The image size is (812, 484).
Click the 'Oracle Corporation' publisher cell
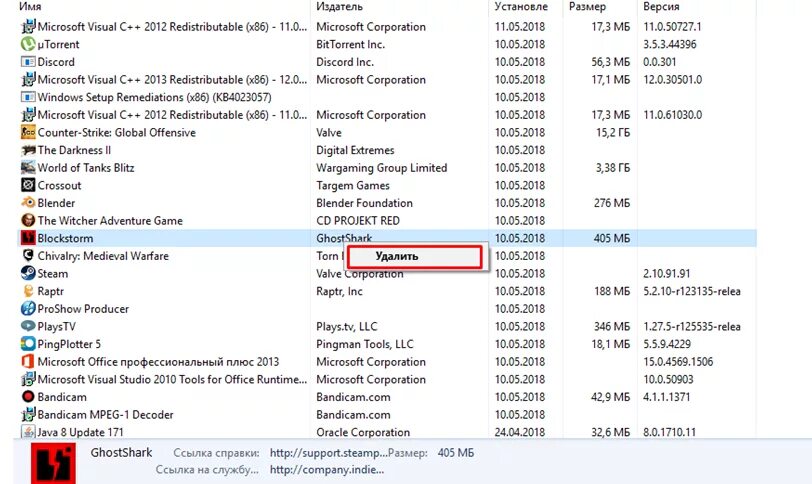pyautogui.click(x=363, y=432)
